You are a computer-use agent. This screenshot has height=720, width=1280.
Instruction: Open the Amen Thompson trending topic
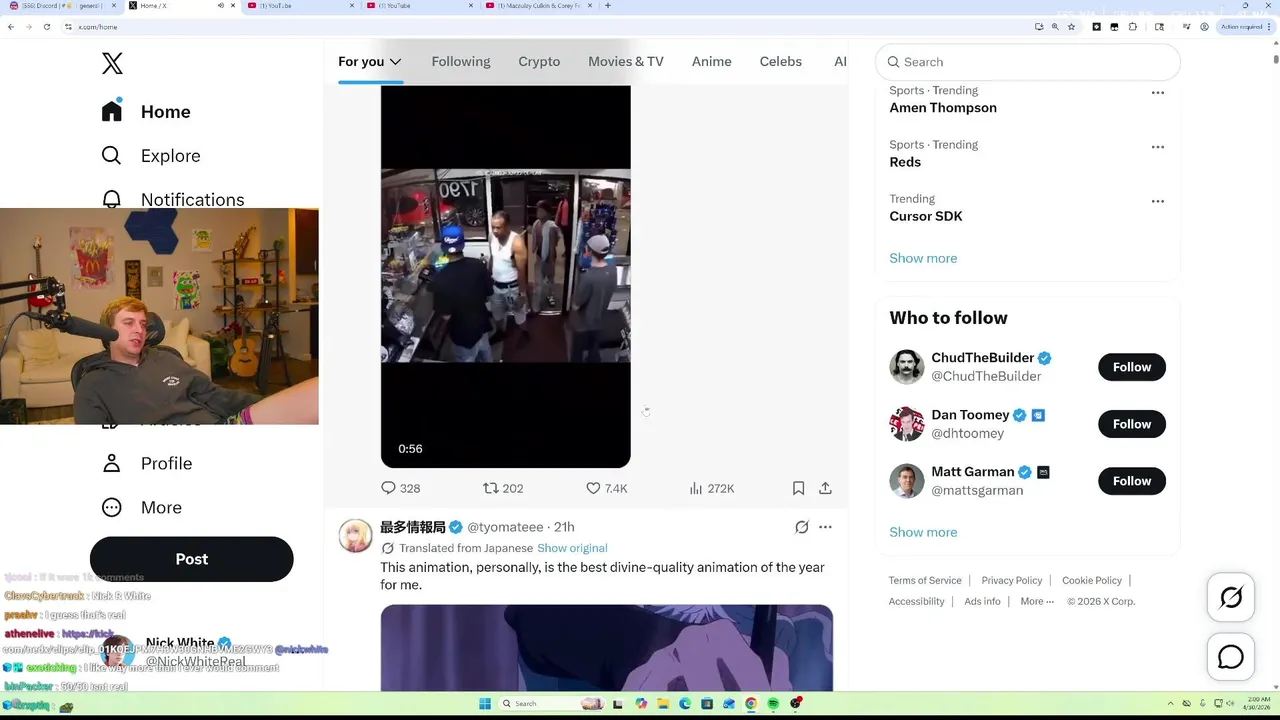[x=943, y=108]
